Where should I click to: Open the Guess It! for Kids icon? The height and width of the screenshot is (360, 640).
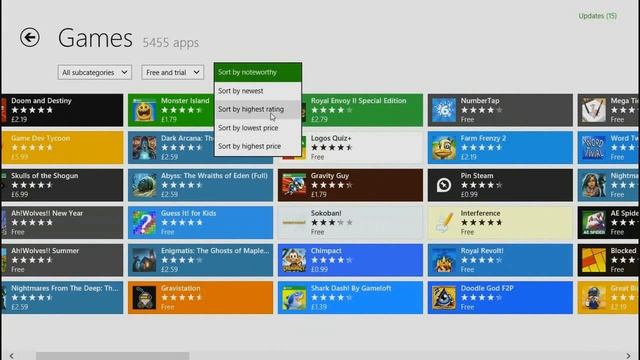tap(144, 223)
